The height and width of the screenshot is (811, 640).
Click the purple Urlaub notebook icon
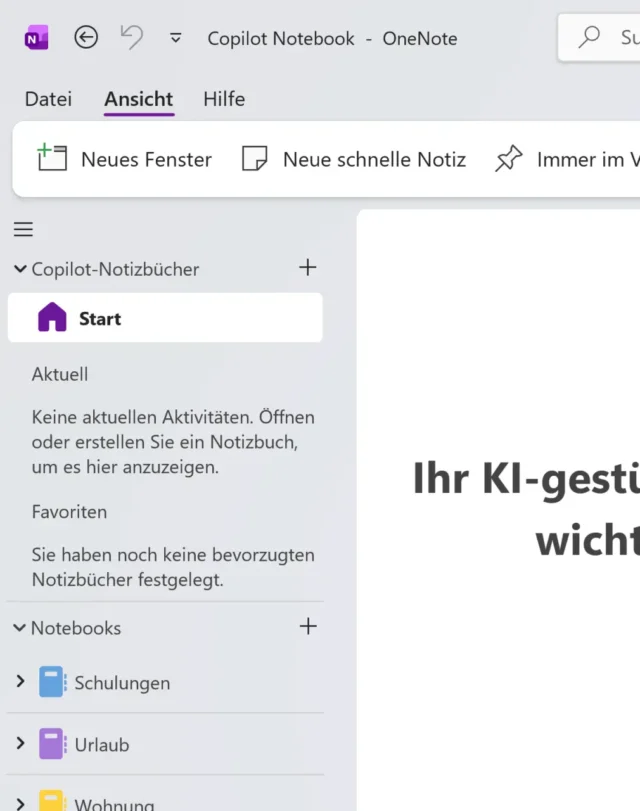[x=53, y=744]
